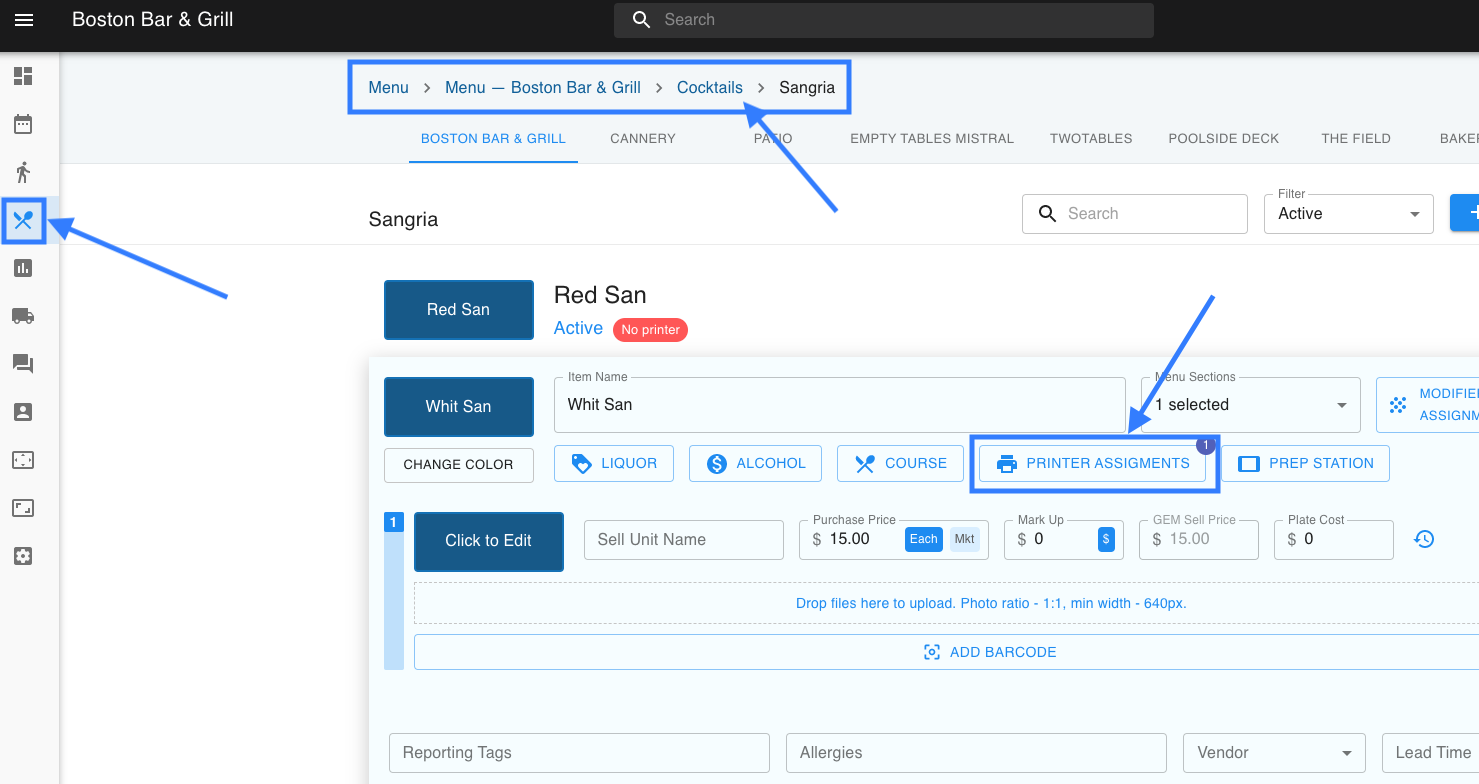Click the fork and knife menu icon

[x=24, y=220]
